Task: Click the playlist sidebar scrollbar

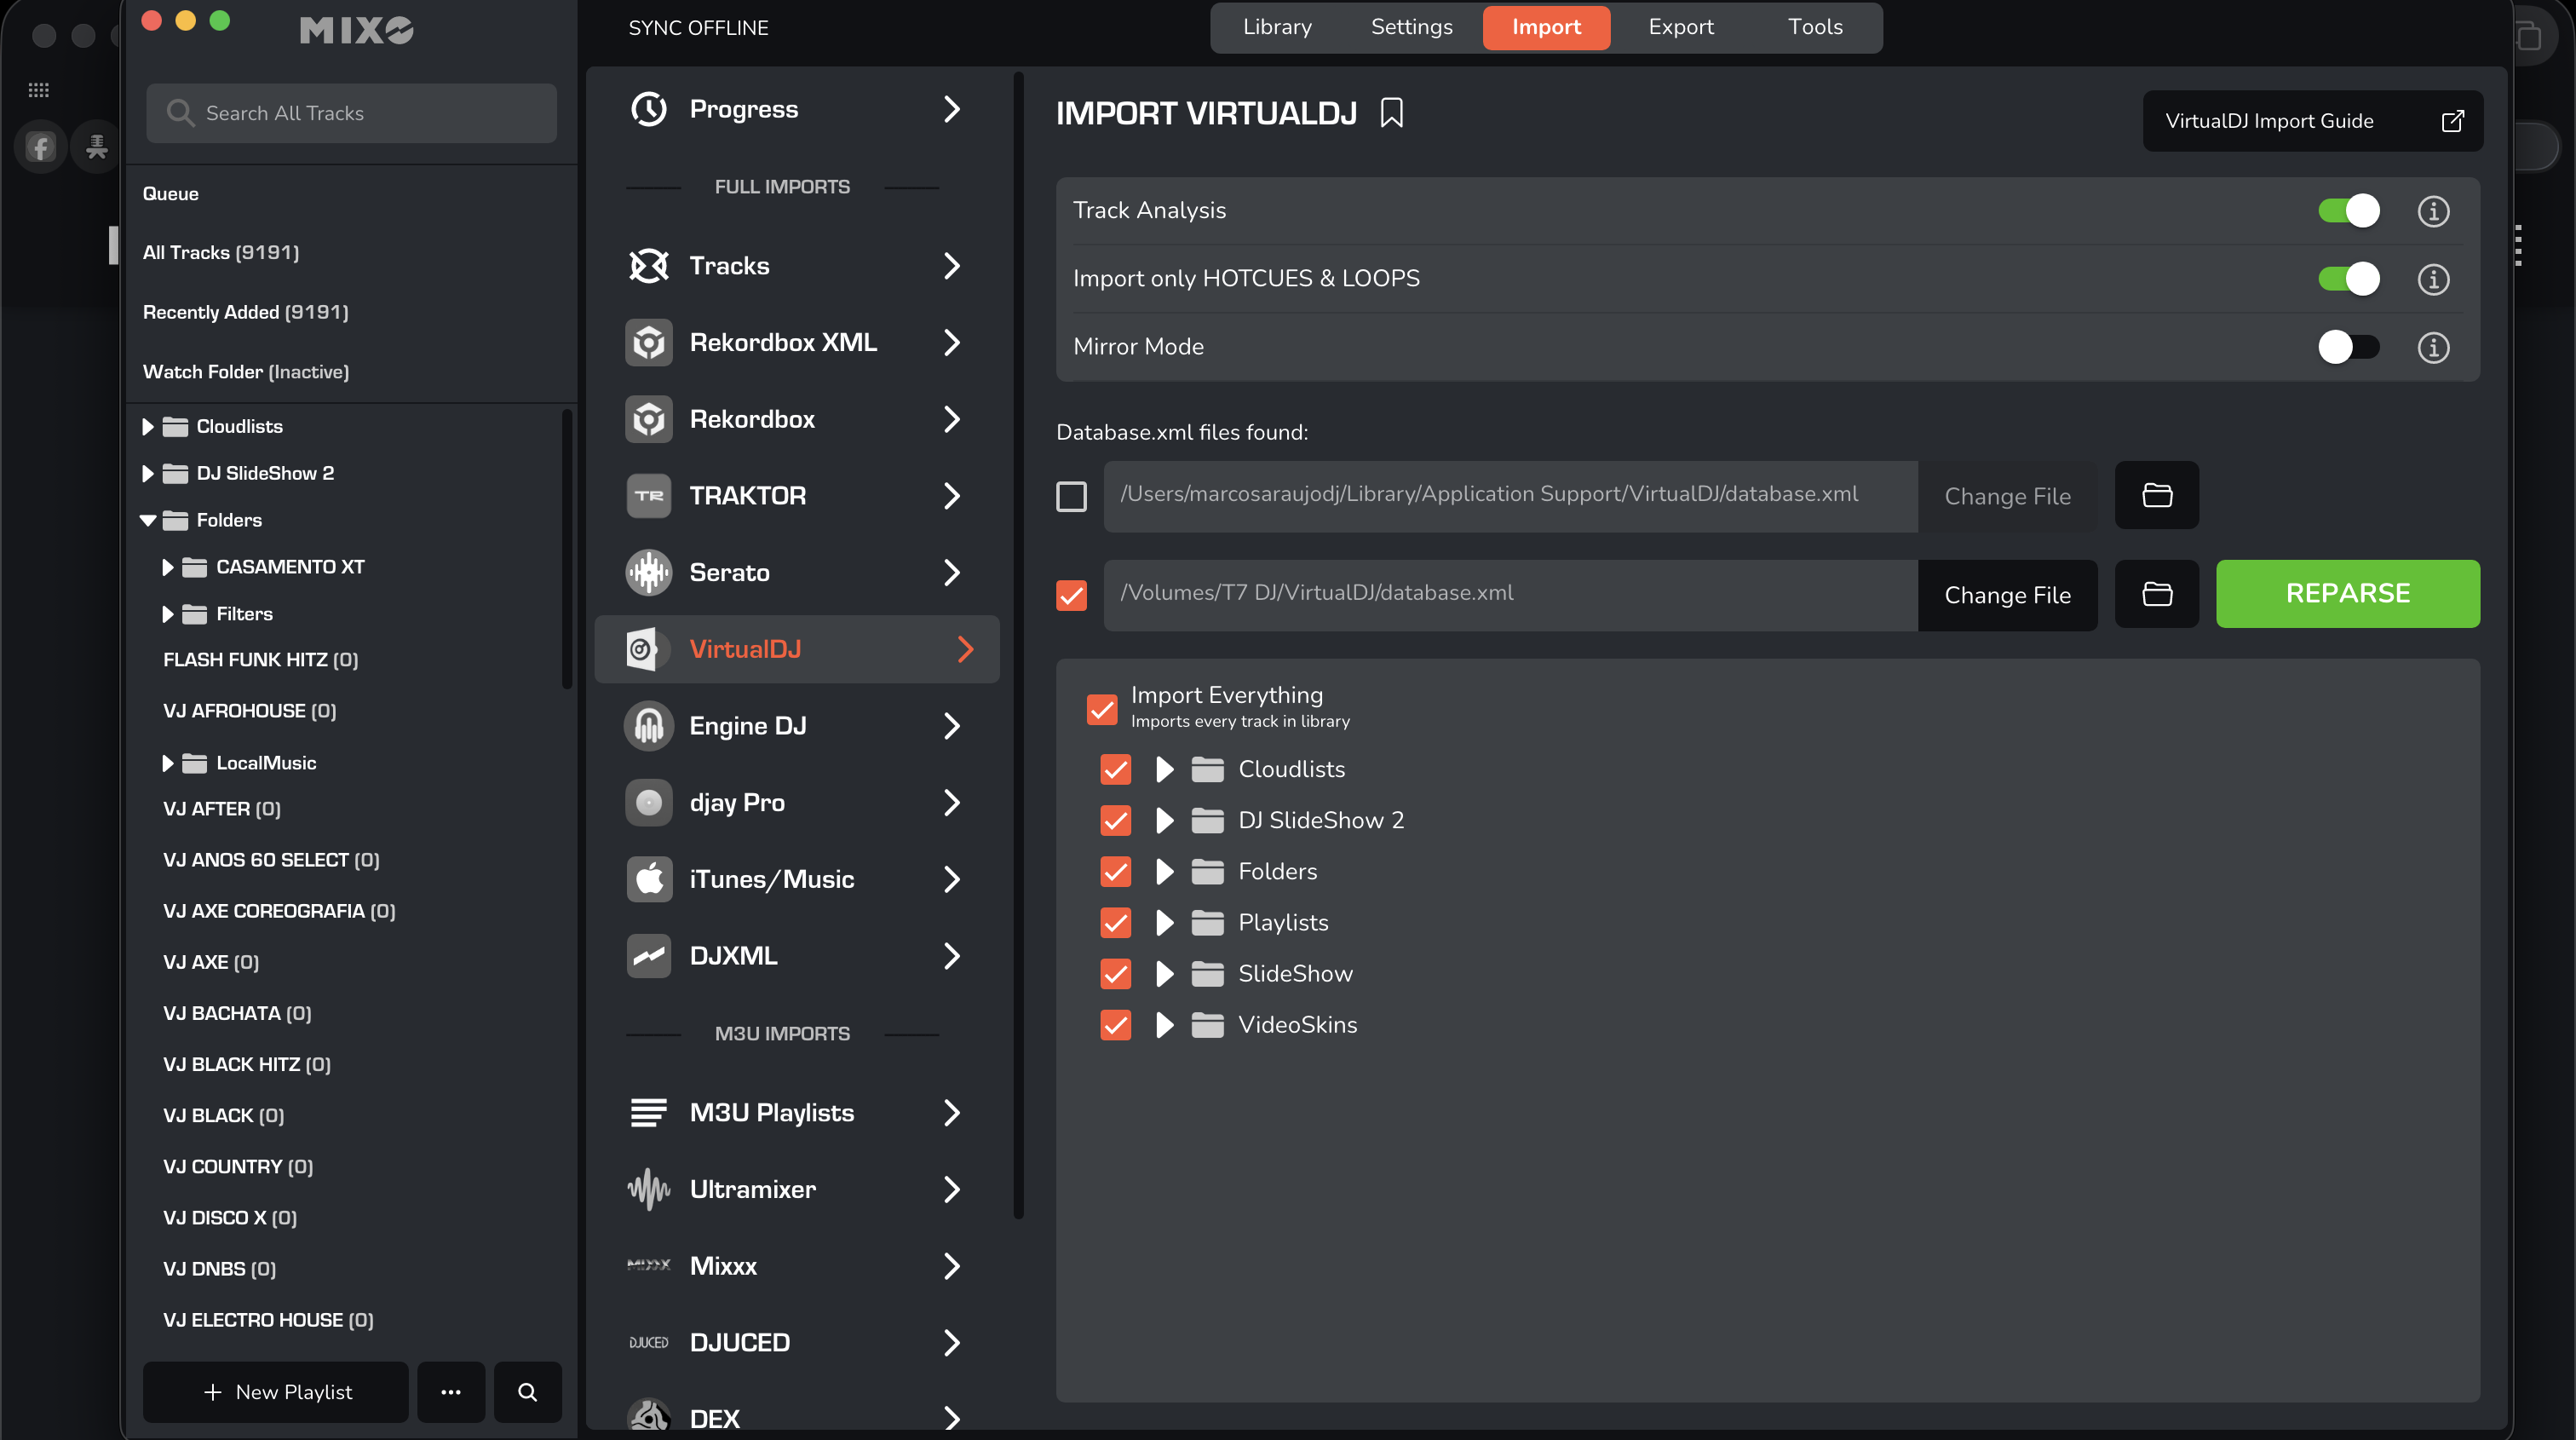Action: (x=567, y=548)
